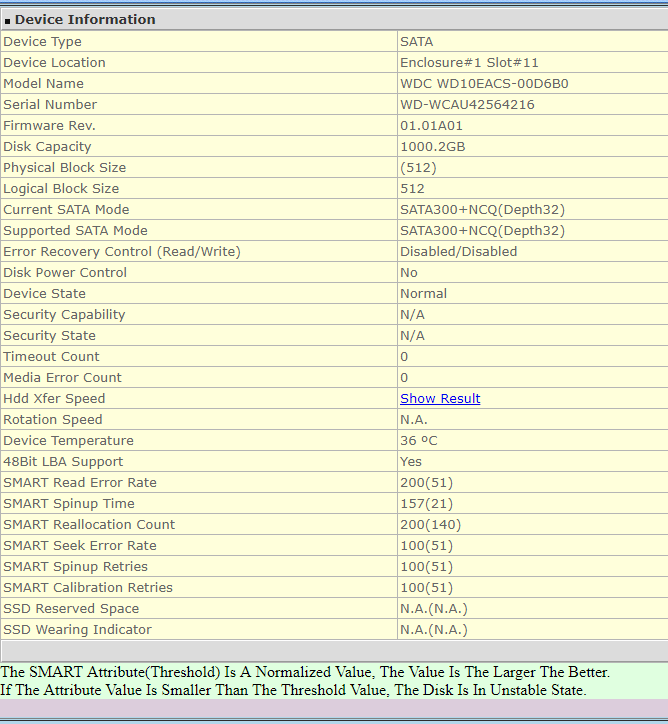Select the Error Recovery Control (Read/Write) label
Screen dimensions: 668x724
(x=122, y=252)
